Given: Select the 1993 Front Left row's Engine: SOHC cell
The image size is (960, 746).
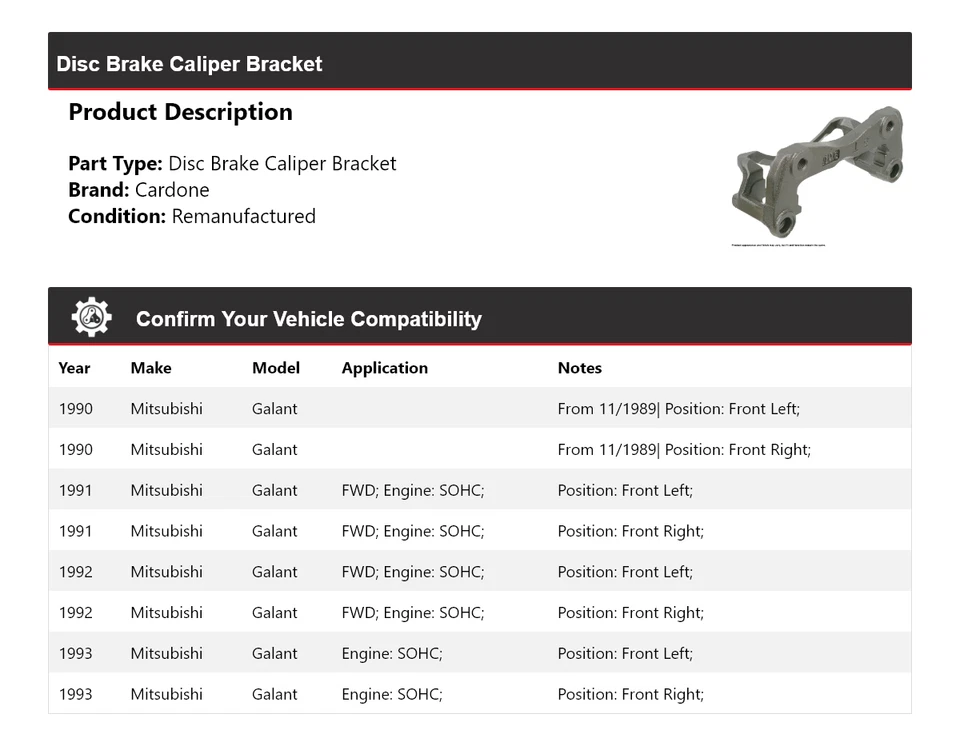Looking at the screenshot, I should 392,654.
